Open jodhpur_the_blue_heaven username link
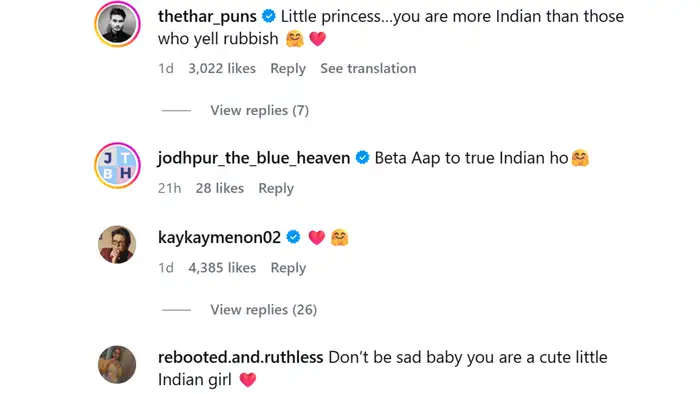This screenshot has width=700, height=394. 254,158
